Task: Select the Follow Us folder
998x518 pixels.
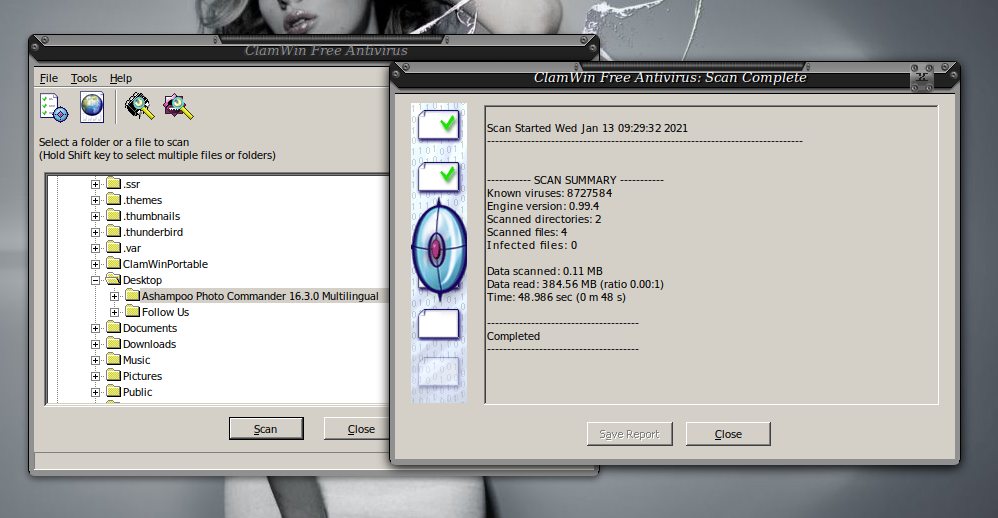Action: point(165,312)
